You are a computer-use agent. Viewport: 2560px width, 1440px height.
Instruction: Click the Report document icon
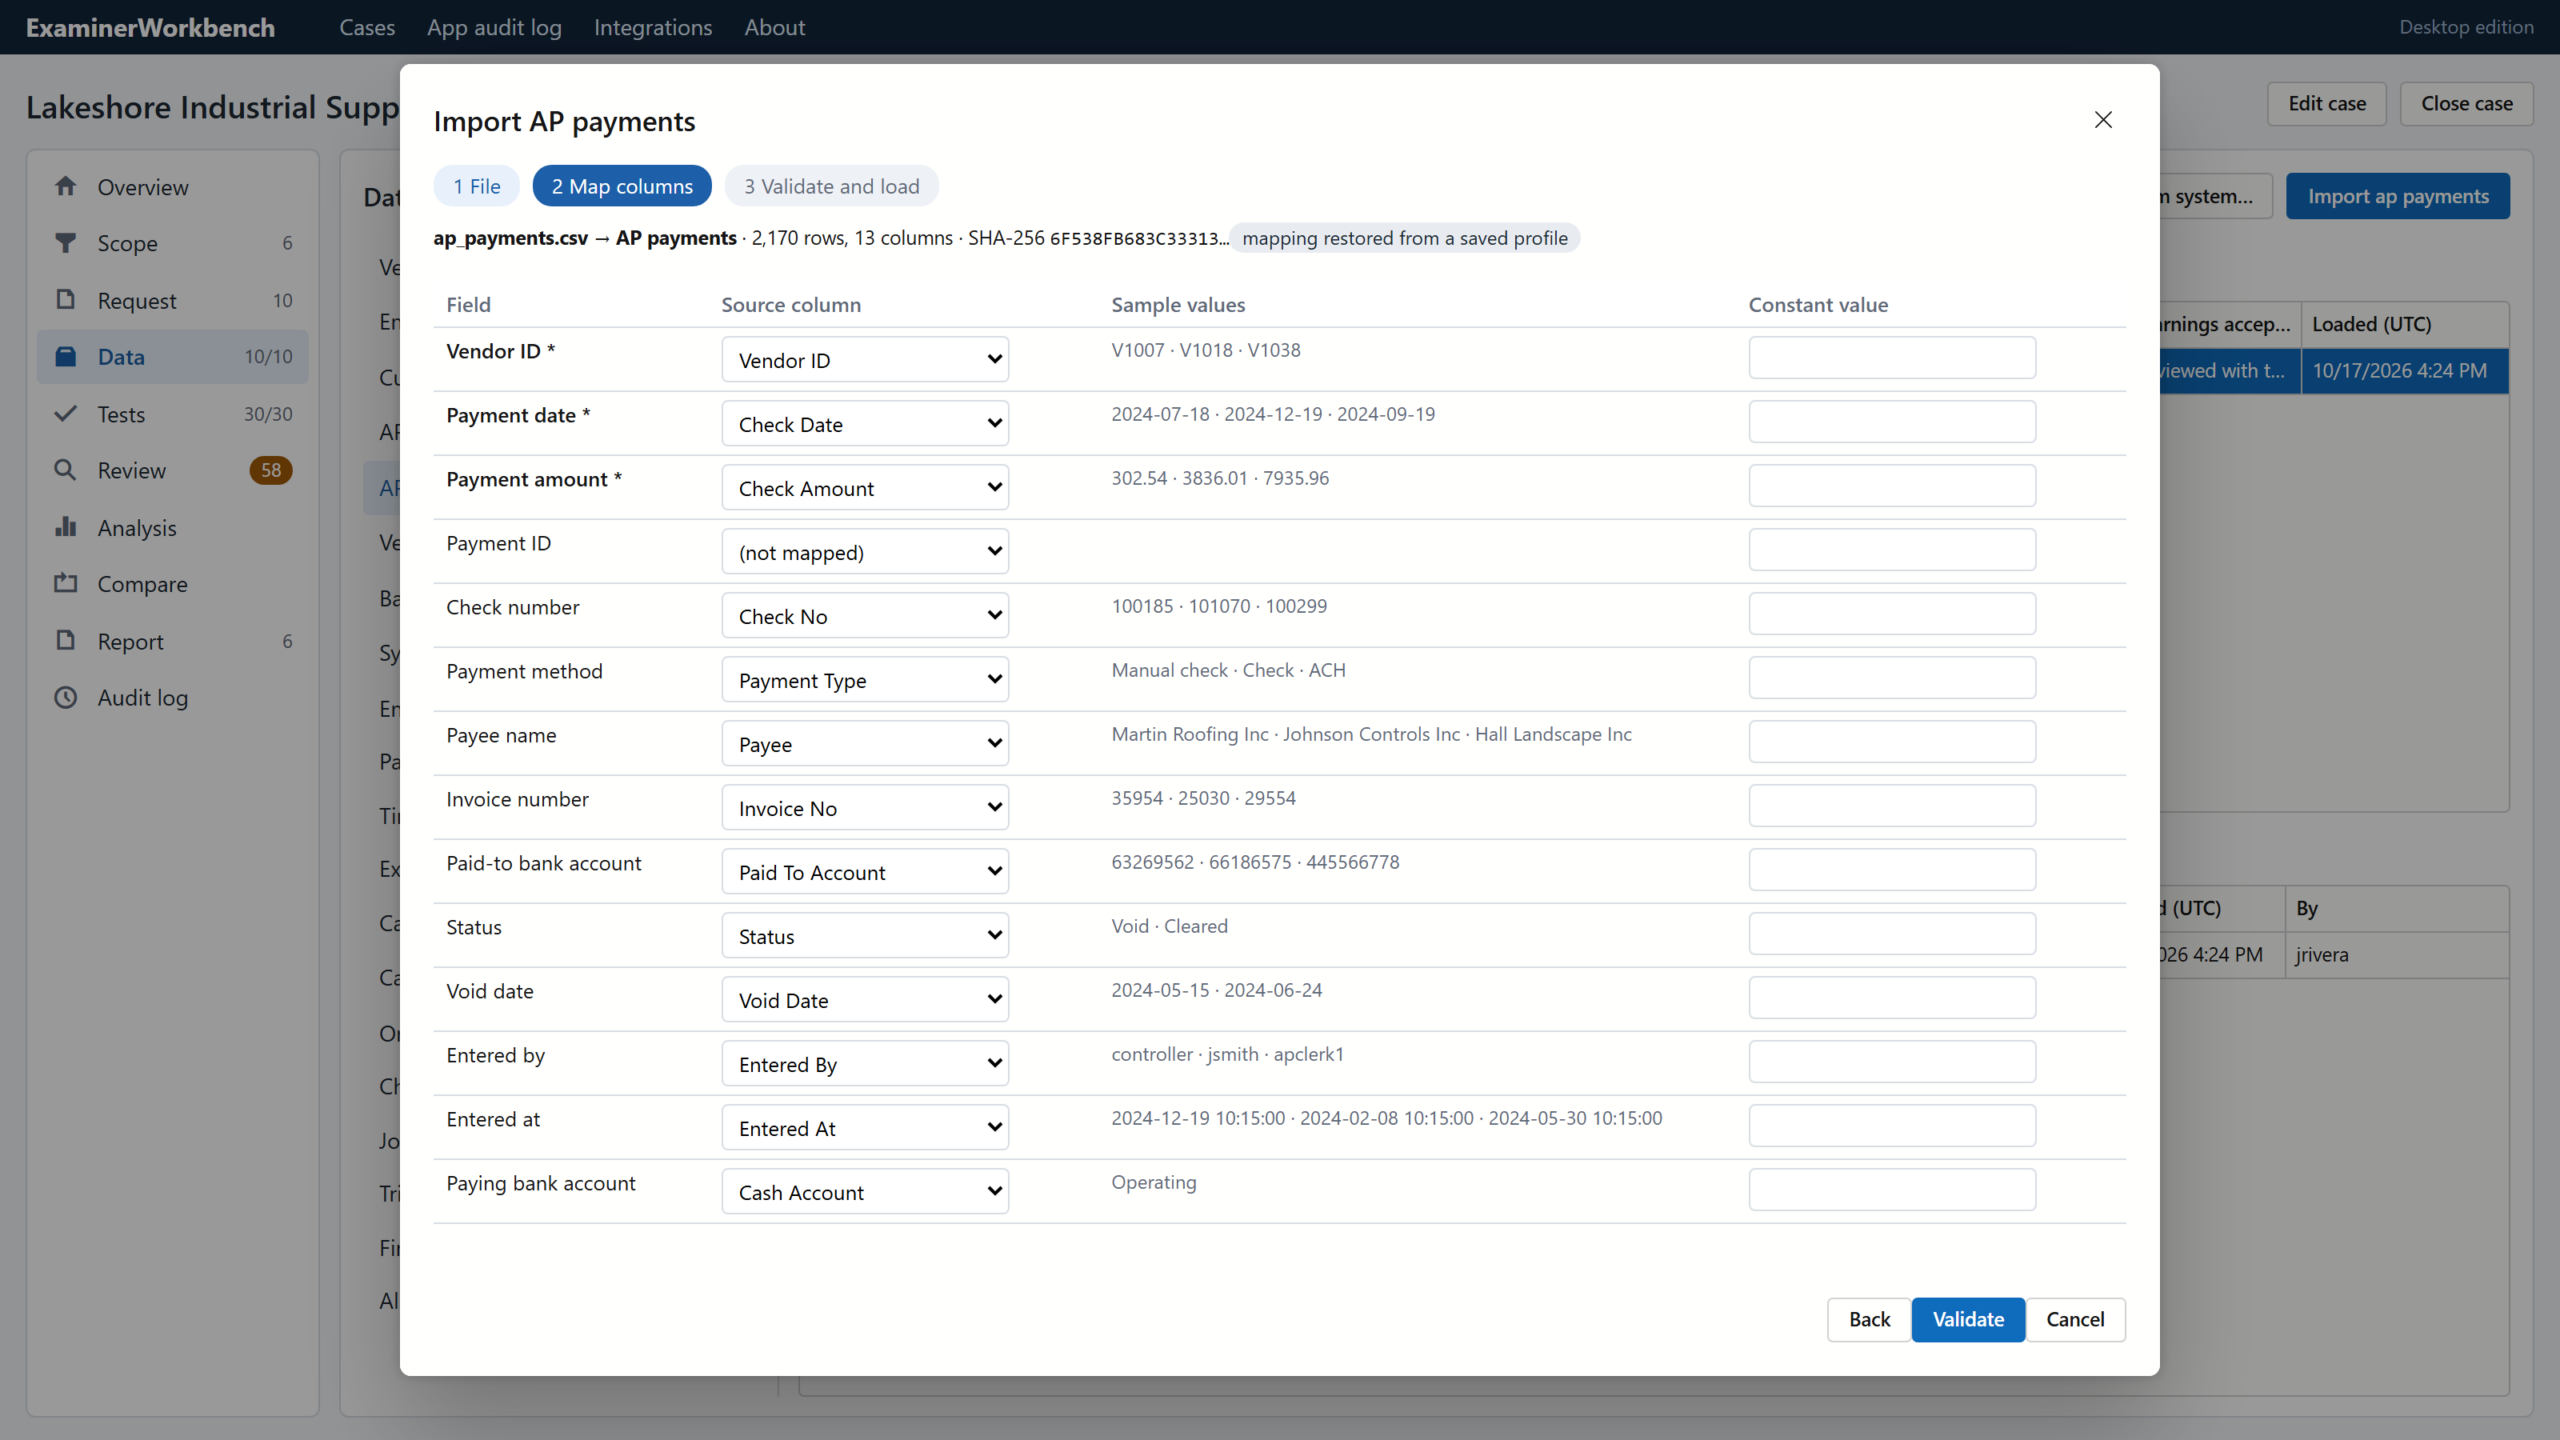click(66, 640)
